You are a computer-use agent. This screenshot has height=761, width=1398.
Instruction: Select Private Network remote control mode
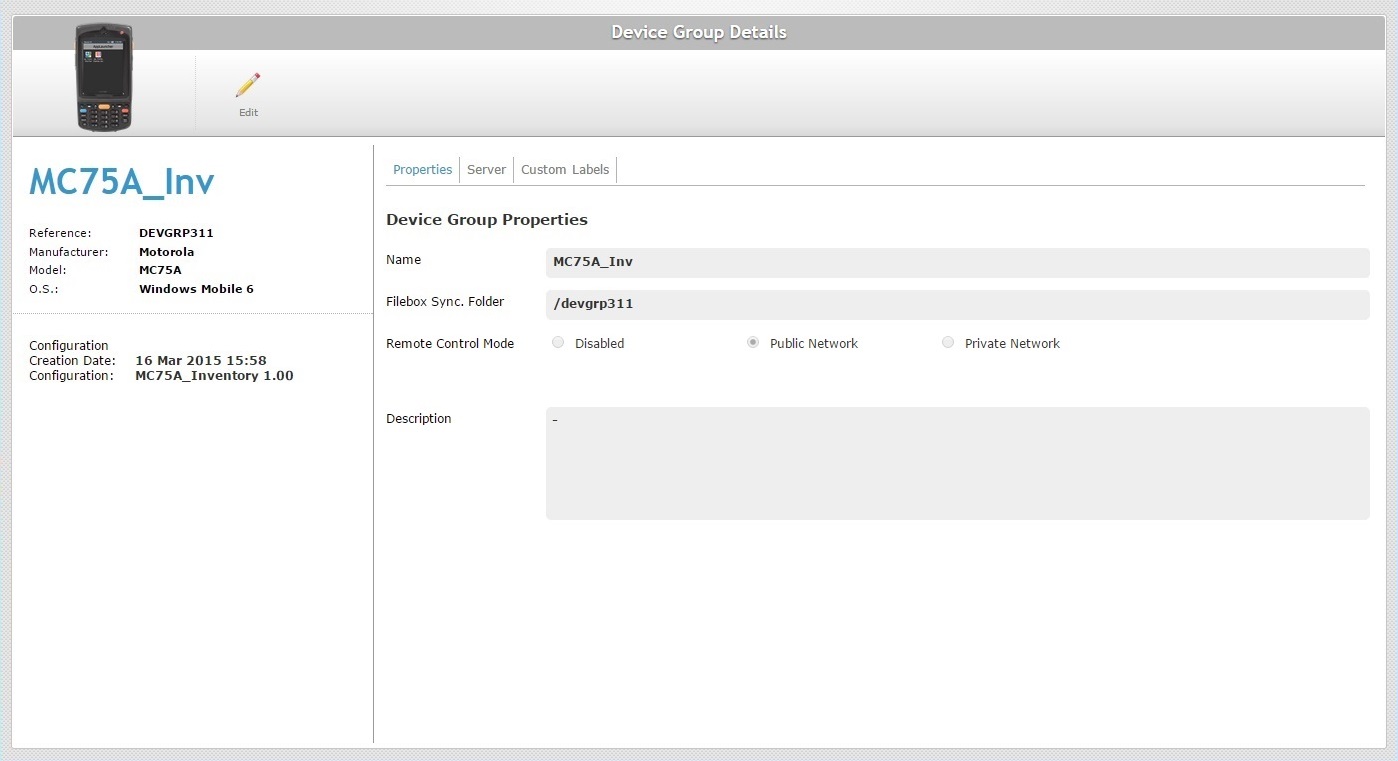coord(948,343)
